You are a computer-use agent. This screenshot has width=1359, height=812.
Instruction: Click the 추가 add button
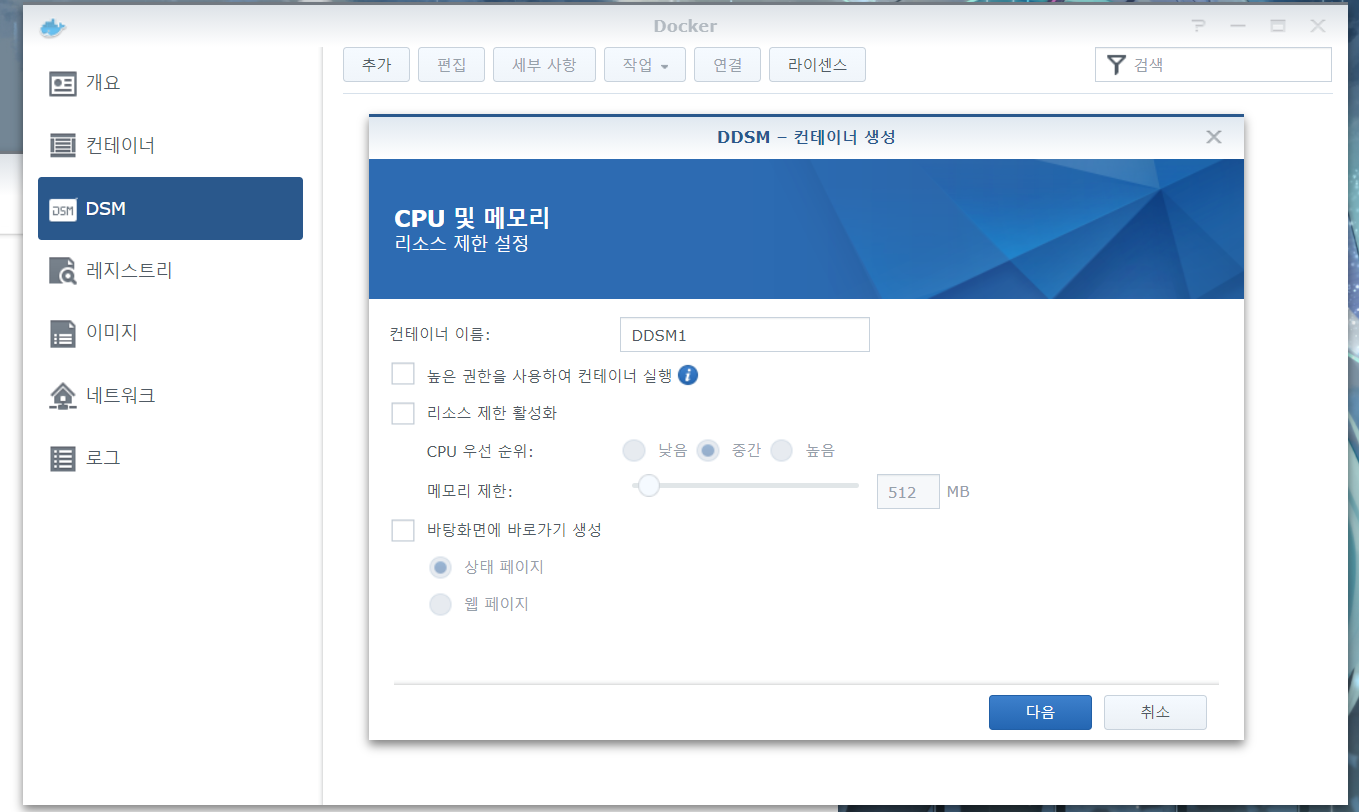click(x=376, y=65)
